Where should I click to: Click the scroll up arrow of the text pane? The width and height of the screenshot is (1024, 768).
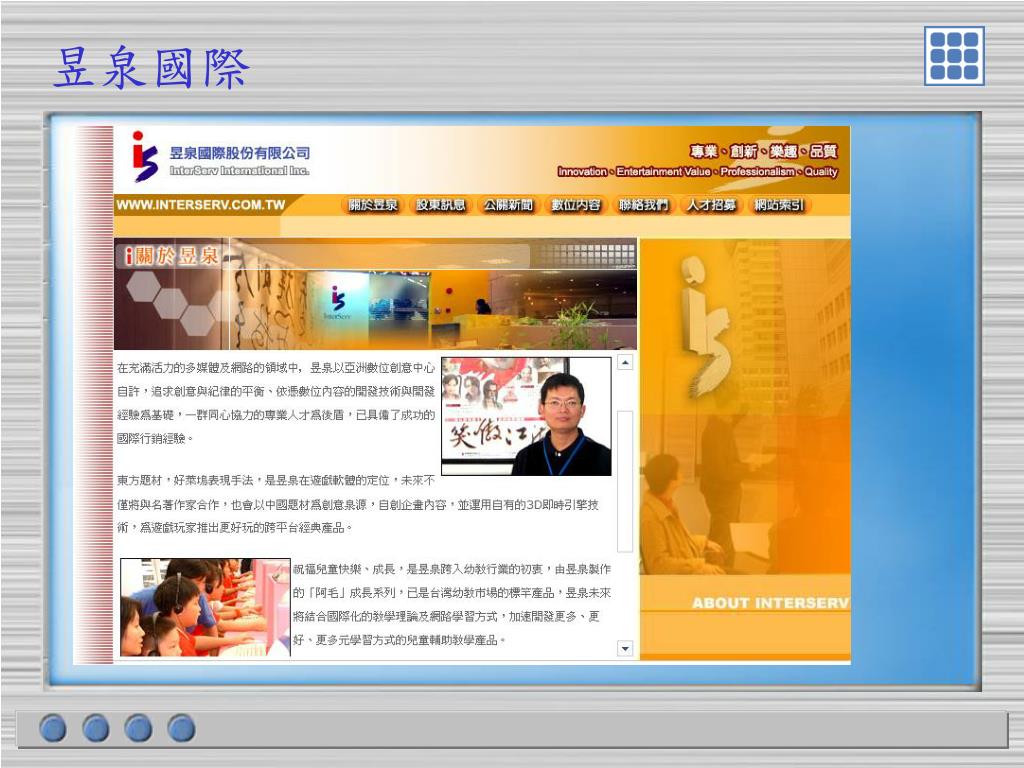tap(625, 362)
